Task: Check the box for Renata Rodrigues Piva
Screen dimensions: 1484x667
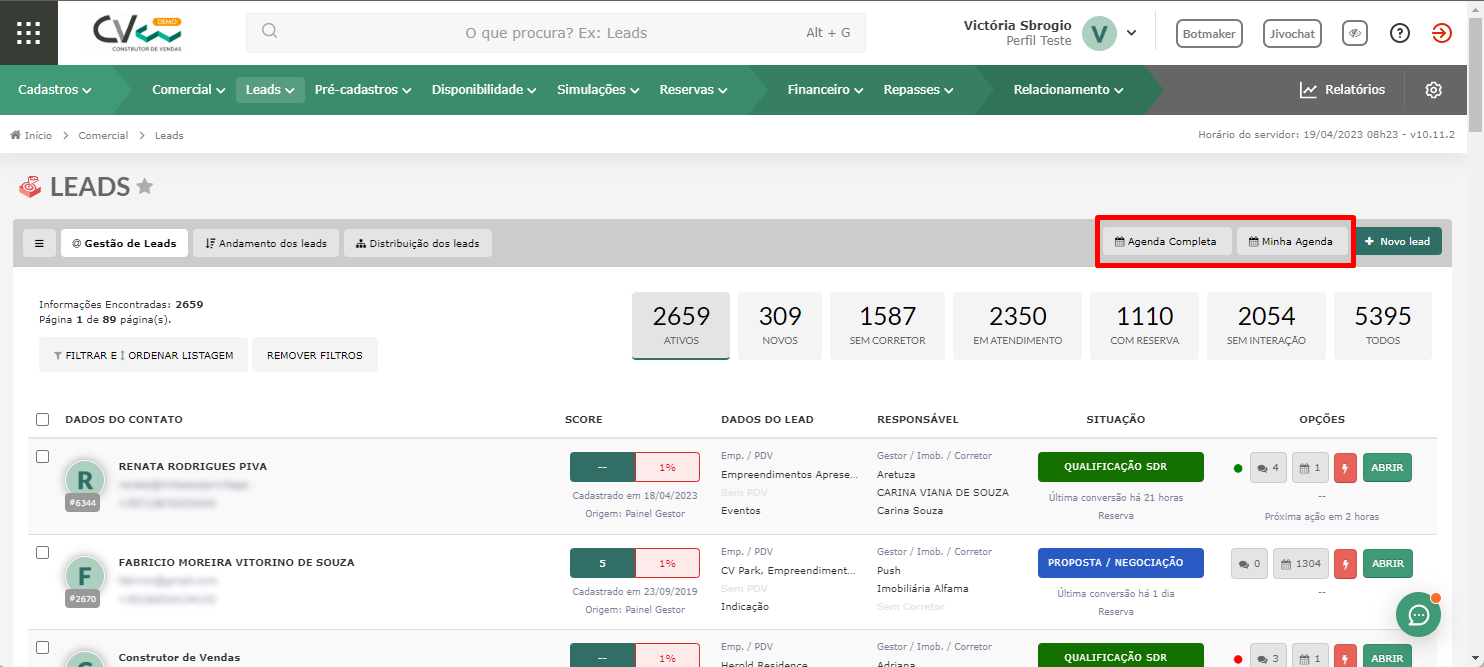Action: (42, 456)
